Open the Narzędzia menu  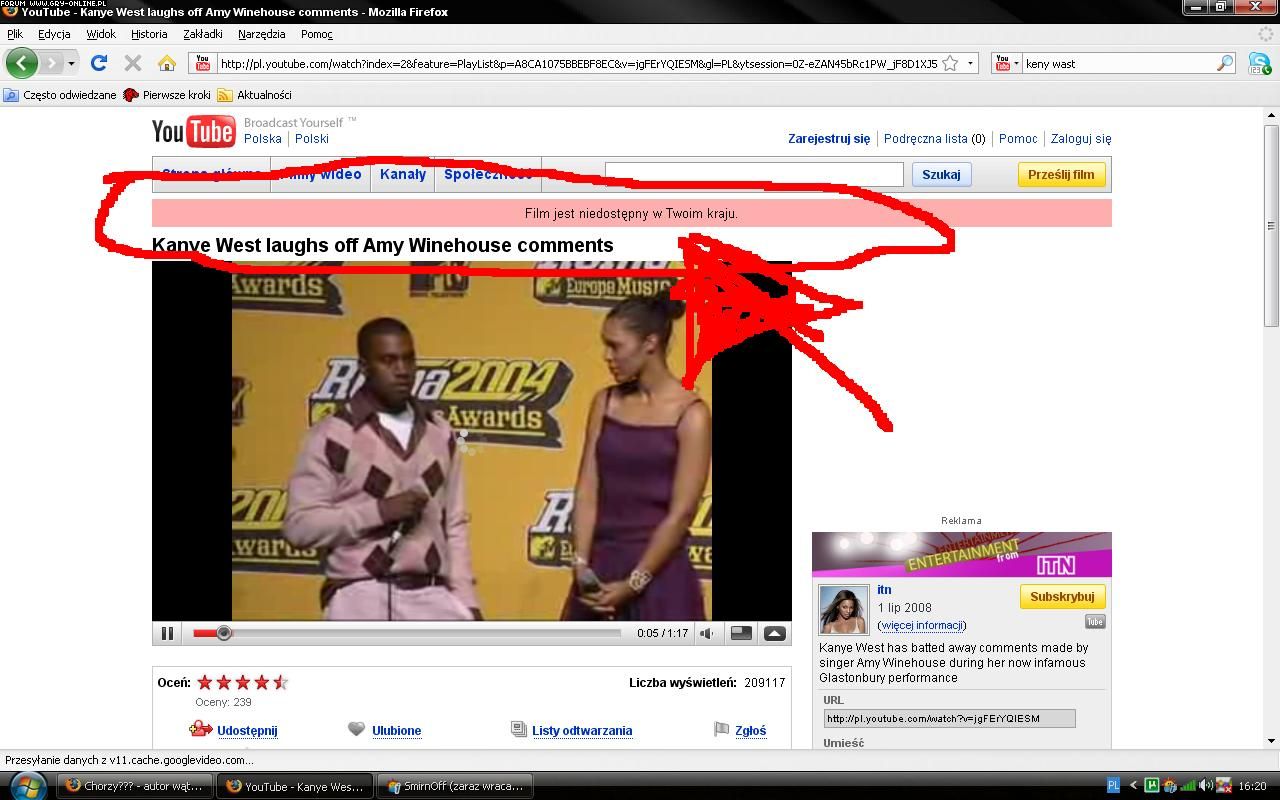pos(262,34)
